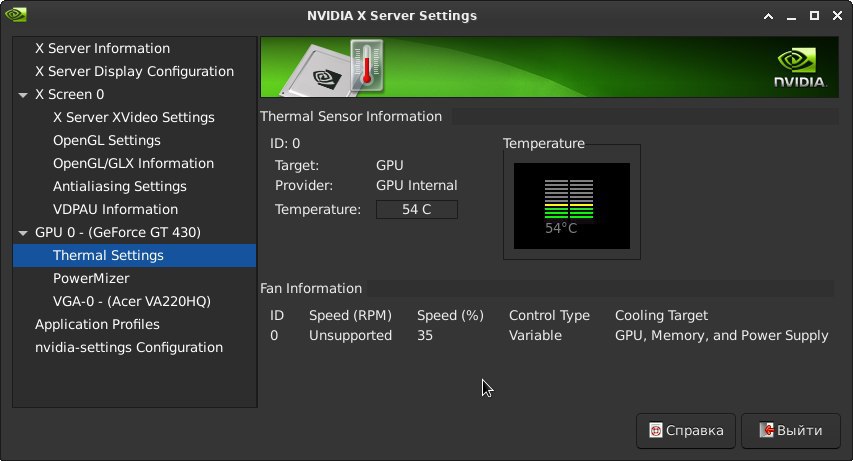853x461 pixels.
Task: Click the temperature gauge bar graph
Action: (569, 199)
